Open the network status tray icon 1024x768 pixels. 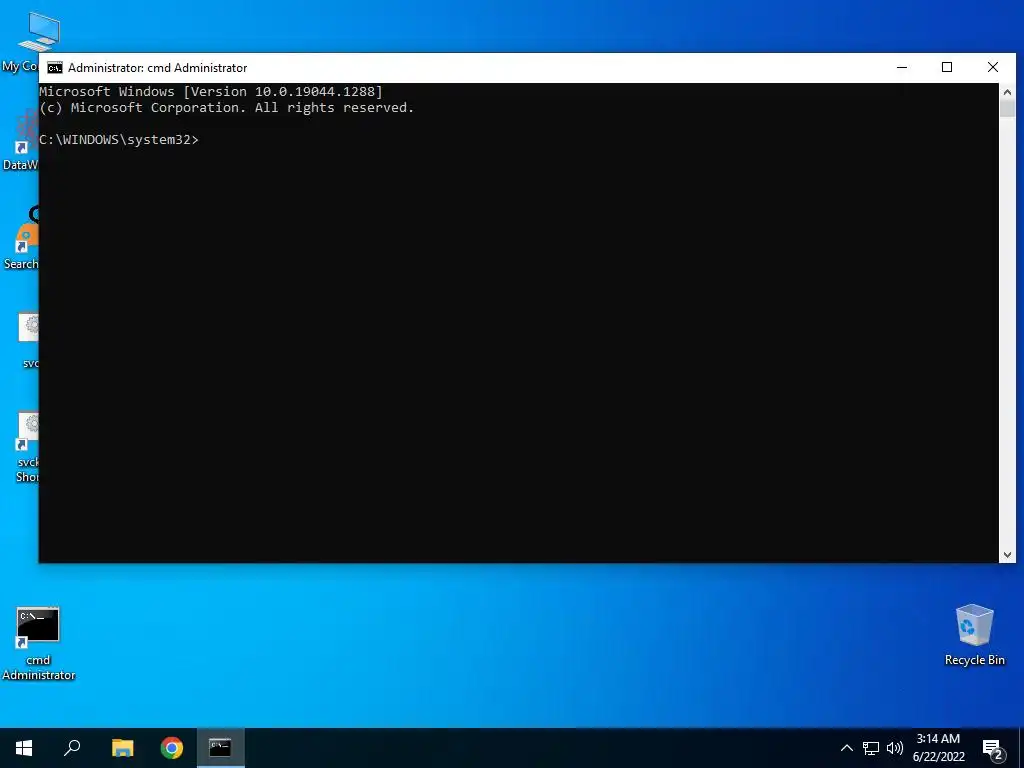pyautogui.click(x=871, y=748)
